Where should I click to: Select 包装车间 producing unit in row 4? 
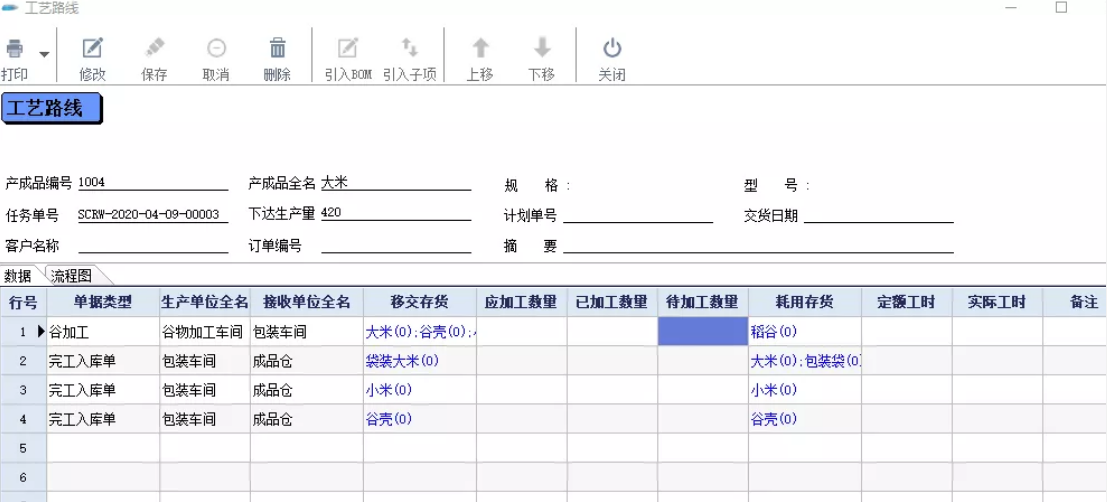(205, 419)
